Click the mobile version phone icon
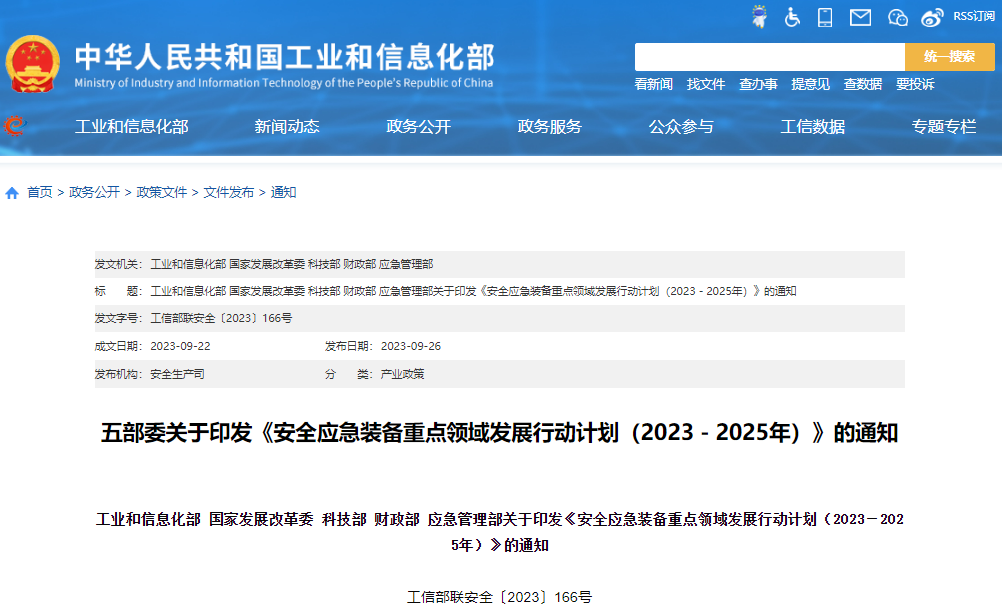The image size is (1002, 607). tap(825, 17)
